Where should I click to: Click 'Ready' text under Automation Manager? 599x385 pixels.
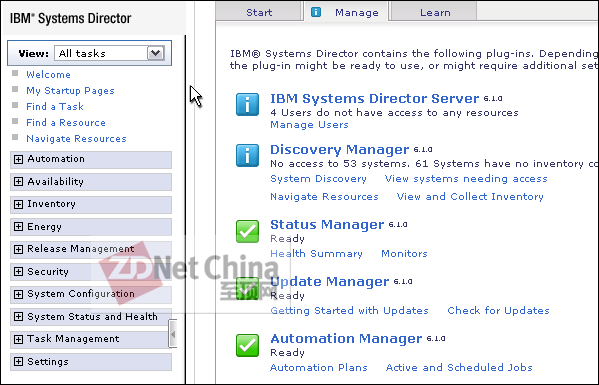(x=287, y=353)
